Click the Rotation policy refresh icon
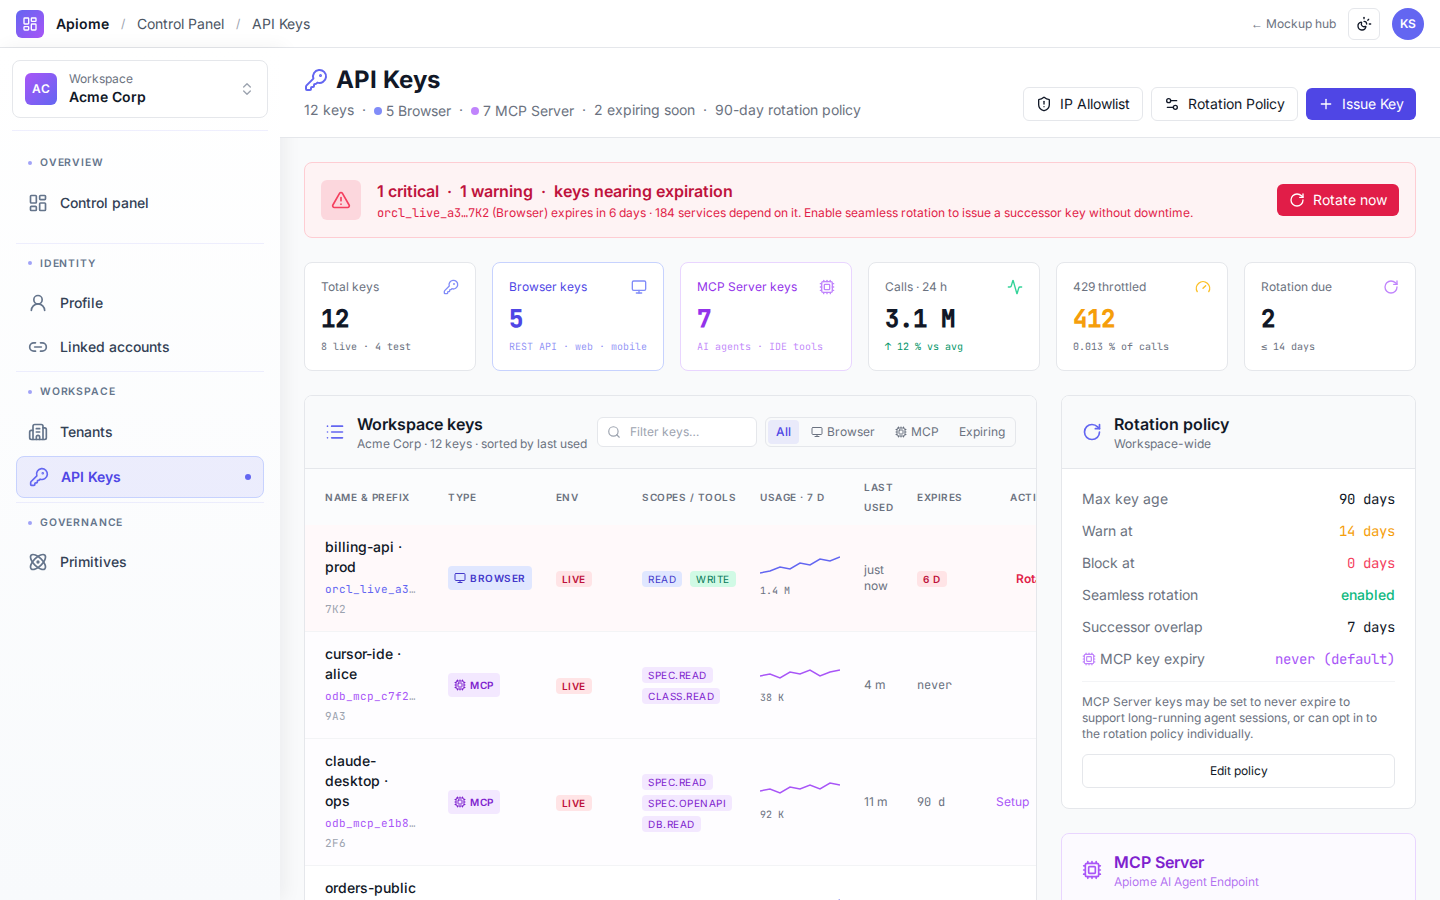This screenshot has height=900, width=1440. (x=1092, y=432)
